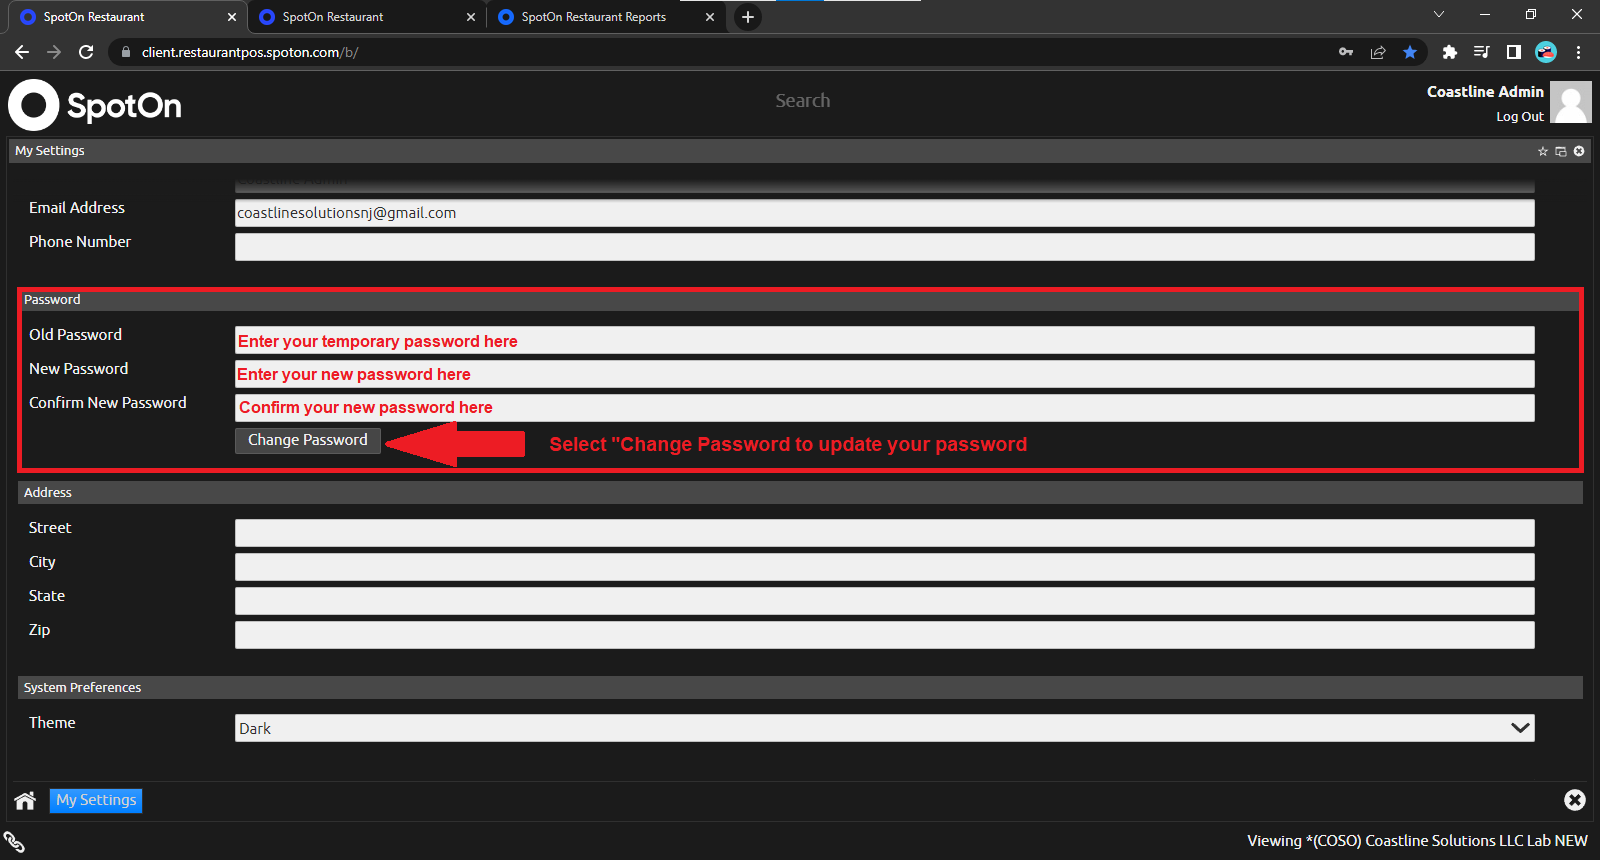Bookmark this page with the star
Screen dimensions: 1600x860
point(1410,52)
